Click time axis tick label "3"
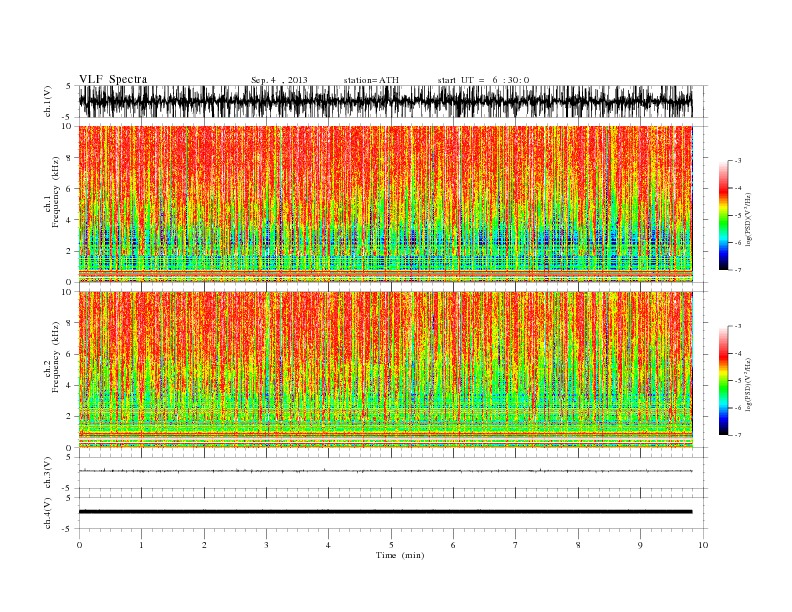 (266, 545)
